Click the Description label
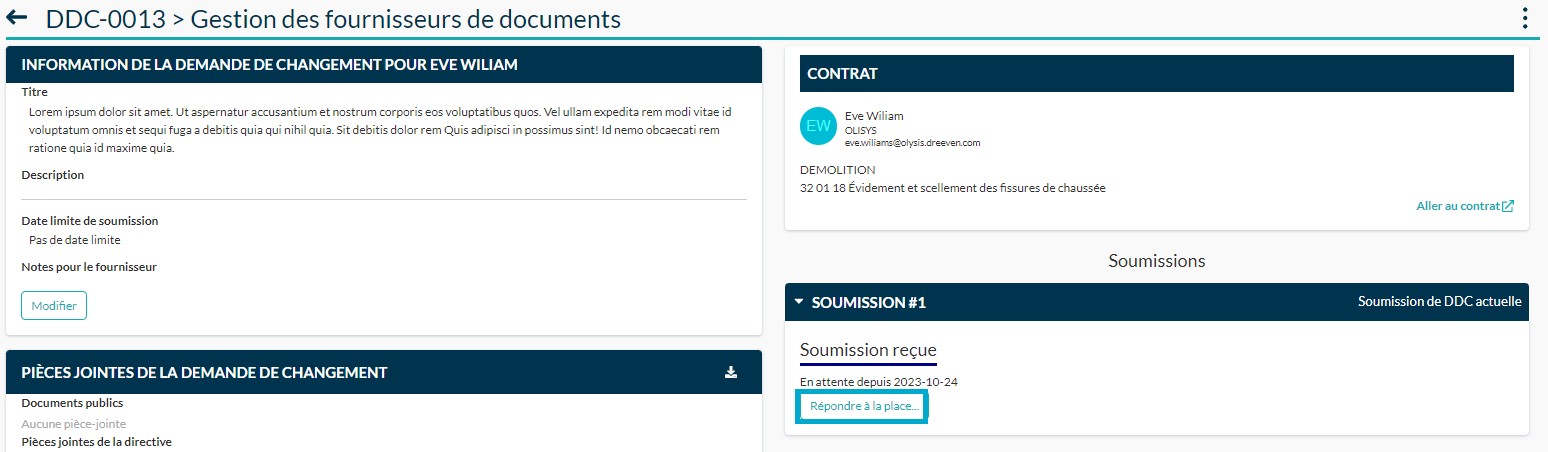Screen dimensions: 1548x452 [x=53, y=175]
